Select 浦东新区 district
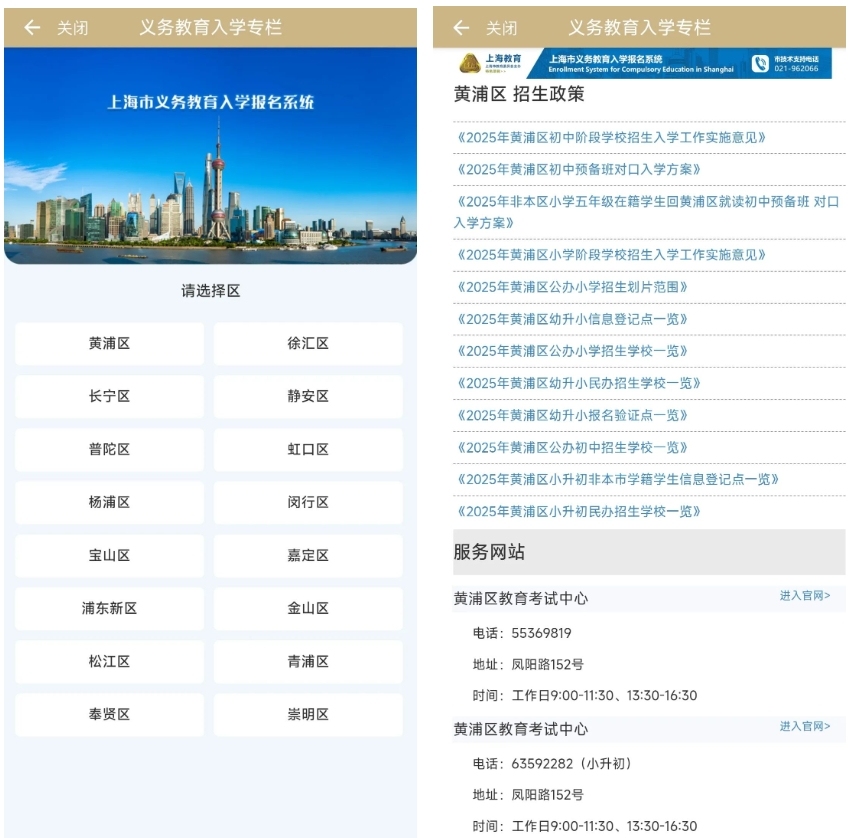850x838 pixels. click(109, 608)
